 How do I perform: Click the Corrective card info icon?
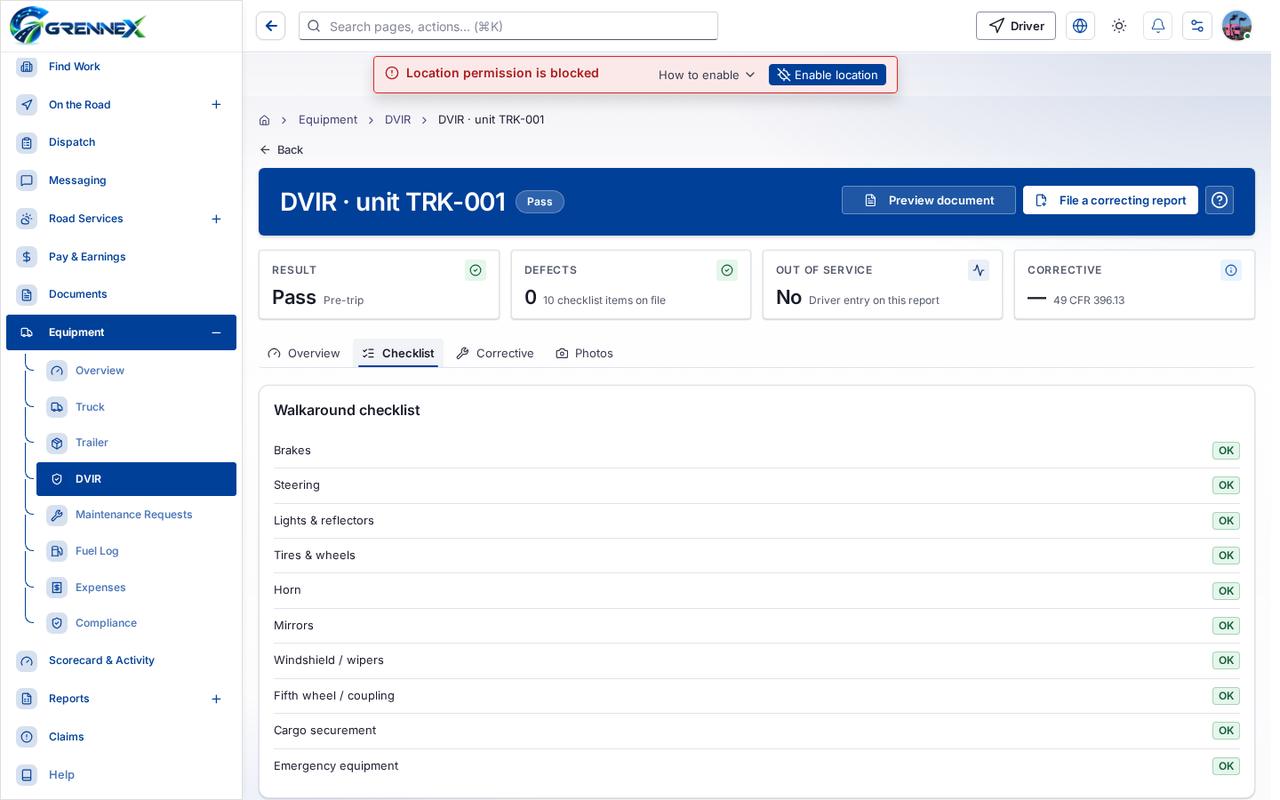(1231, 270)
